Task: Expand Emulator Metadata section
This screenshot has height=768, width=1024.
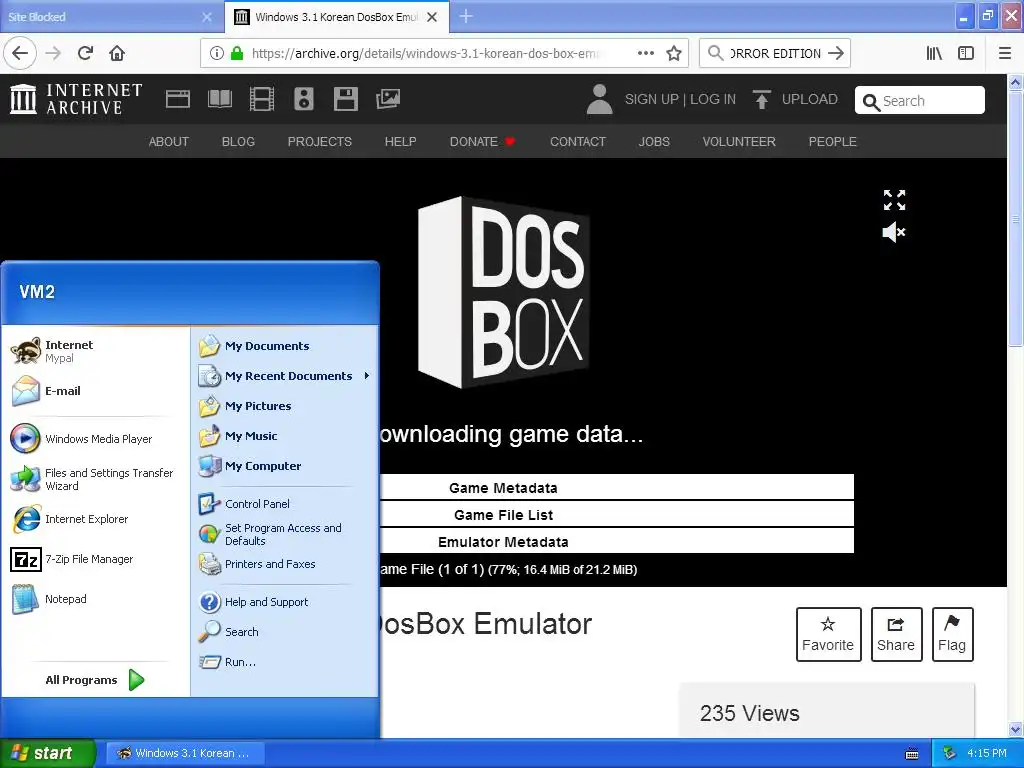Action: [616, 541]
